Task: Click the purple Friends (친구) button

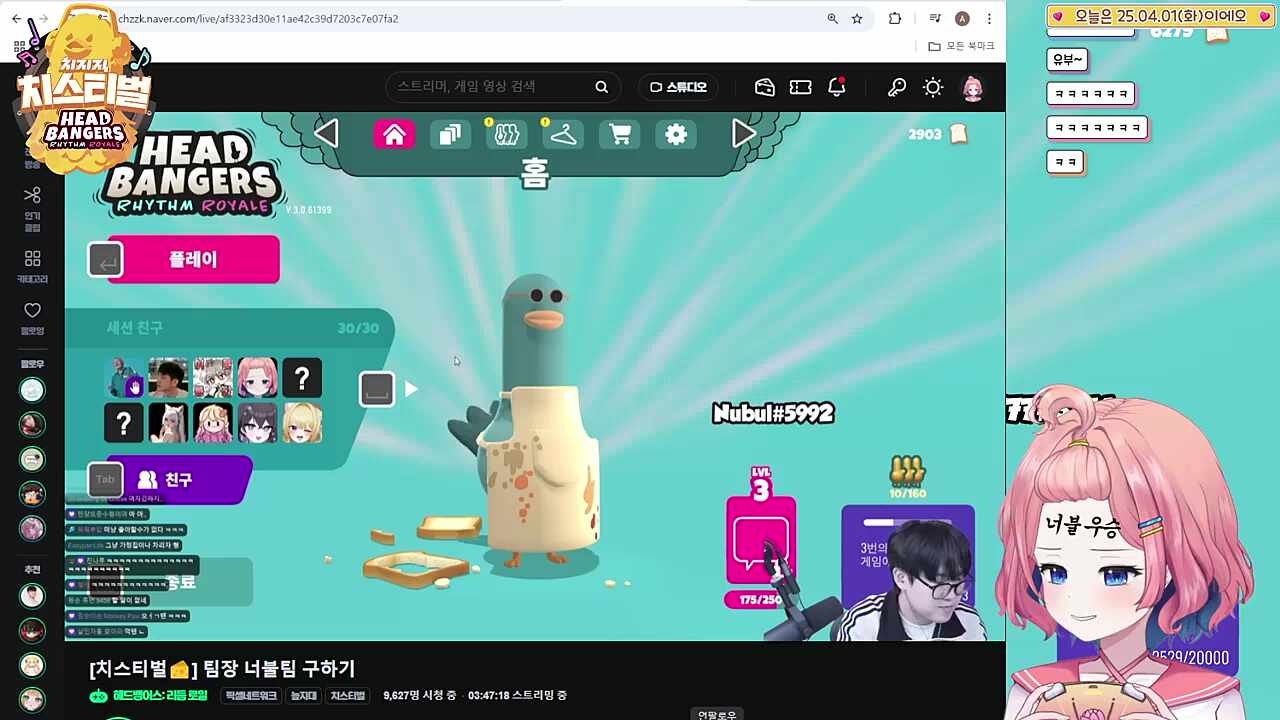Action: tap(178, 480)
